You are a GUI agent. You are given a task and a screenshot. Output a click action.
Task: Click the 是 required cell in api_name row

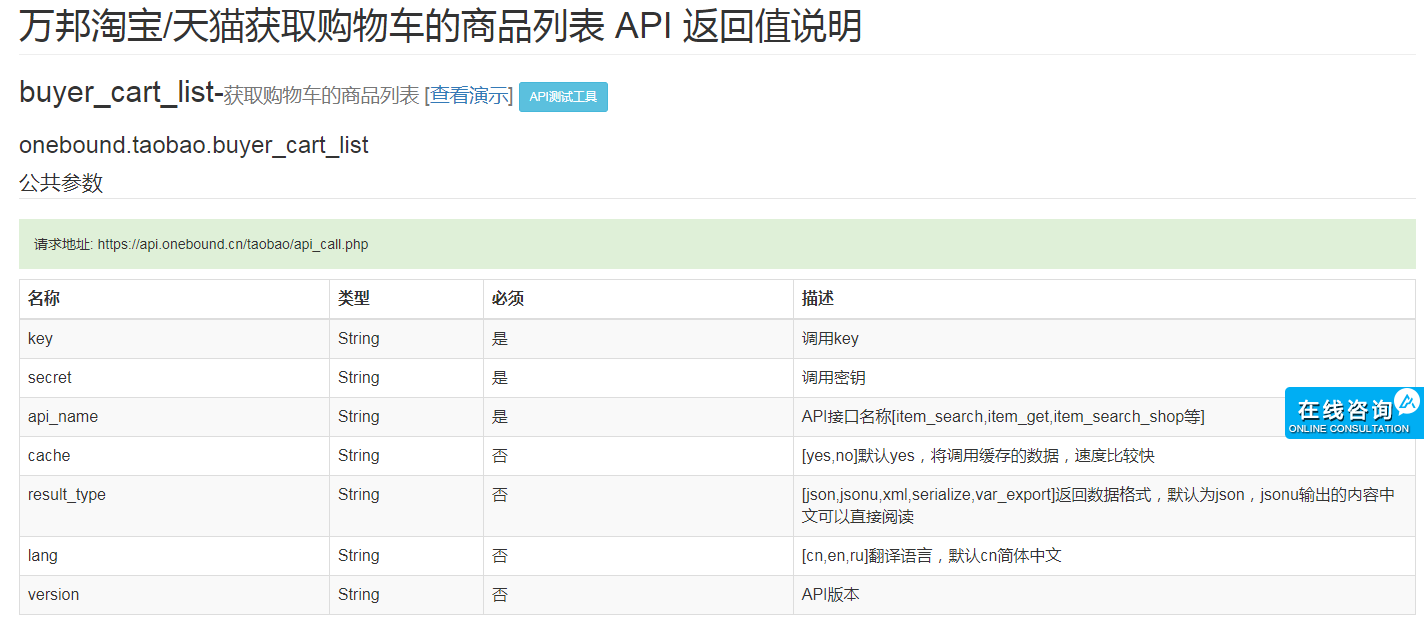638,417
